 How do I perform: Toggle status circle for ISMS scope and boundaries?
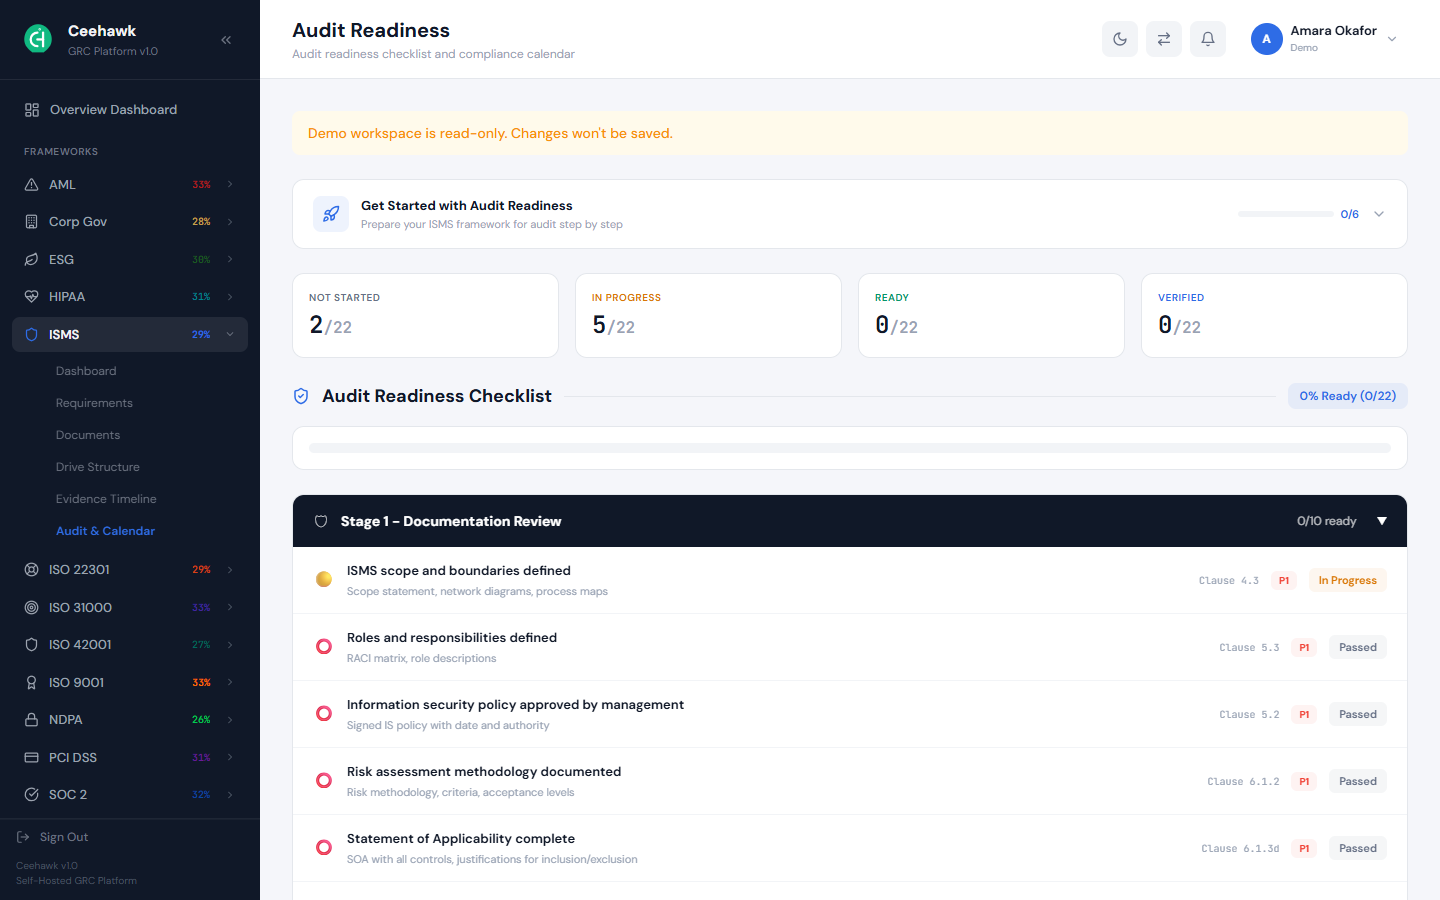point(324,579)
